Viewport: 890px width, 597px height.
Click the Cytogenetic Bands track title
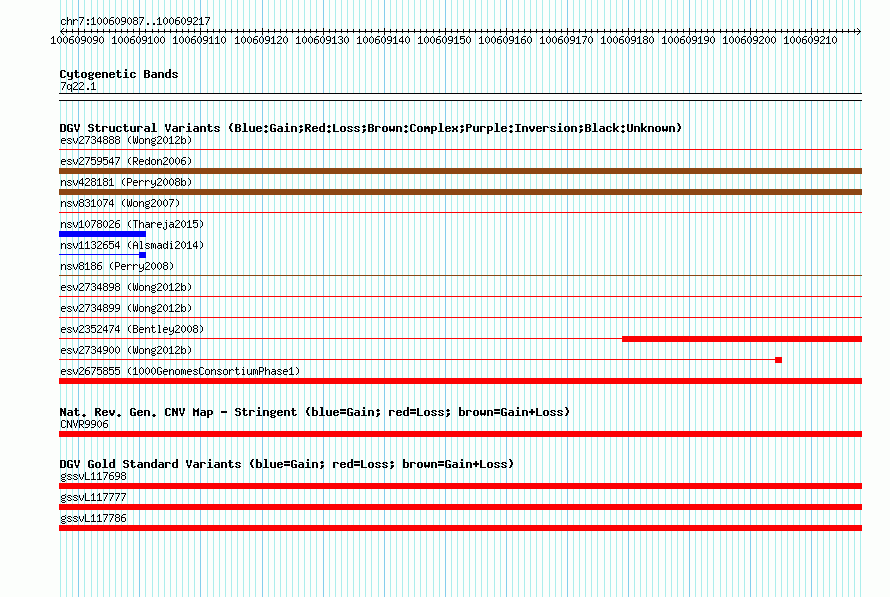(119, 74)
